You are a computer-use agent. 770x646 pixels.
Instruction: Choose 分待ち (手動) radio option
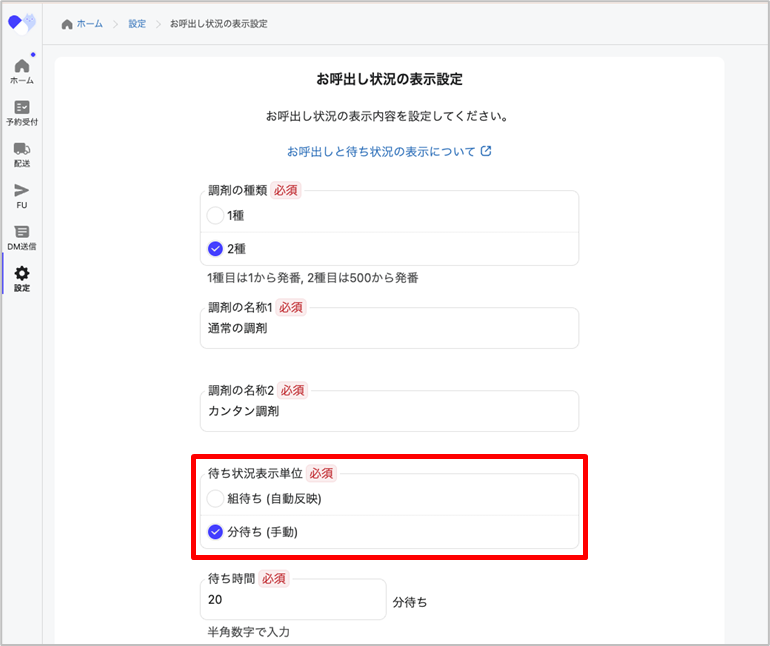pyautogui.click(x=215, y=532)
